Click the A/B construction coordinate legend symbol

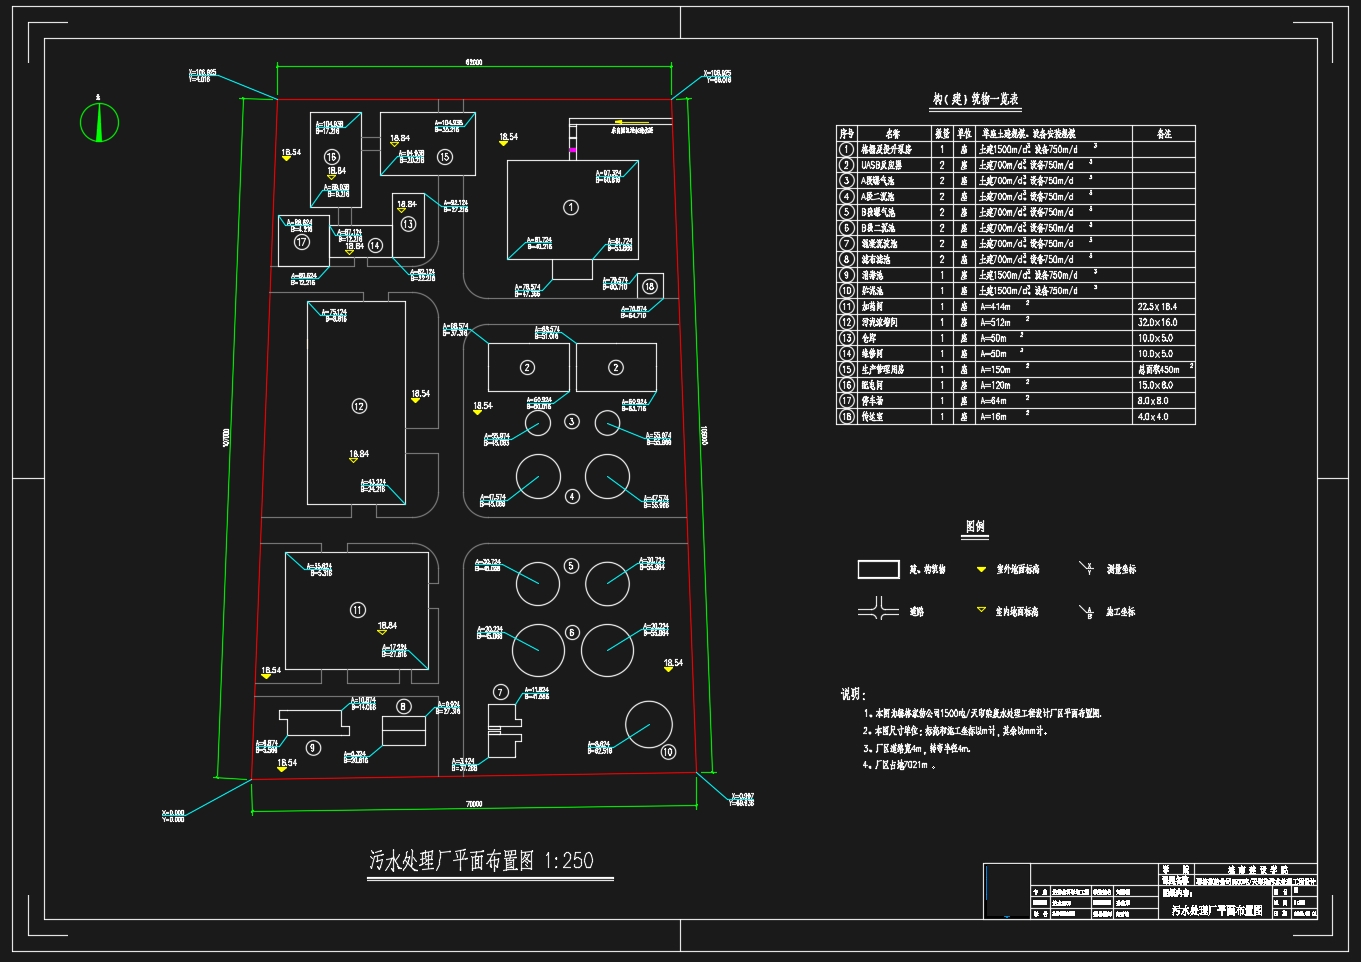pos(1087,611)
